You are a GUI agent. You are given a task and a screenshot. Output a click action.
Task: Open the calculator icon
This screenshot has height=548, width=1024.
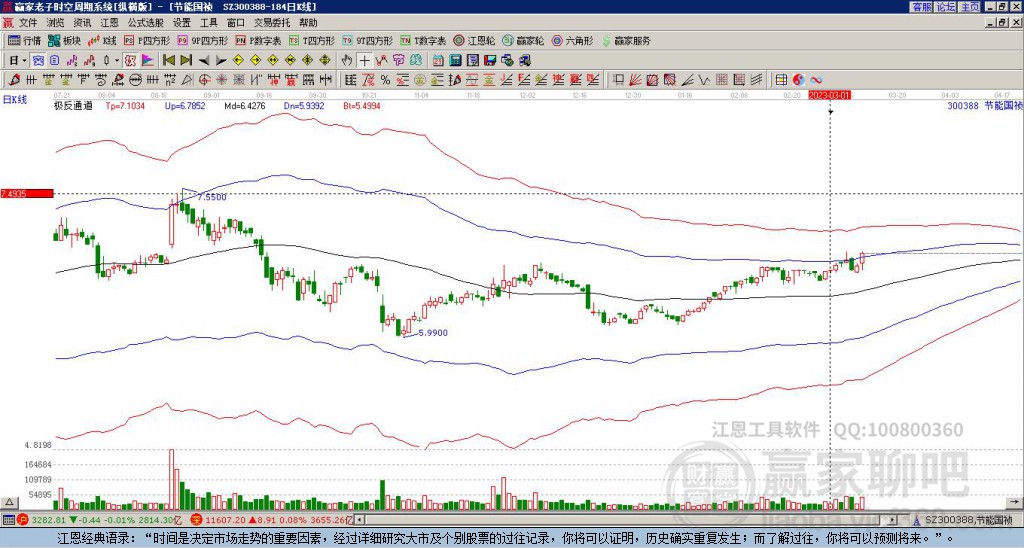pyautogui.click(x=456, y=61)
